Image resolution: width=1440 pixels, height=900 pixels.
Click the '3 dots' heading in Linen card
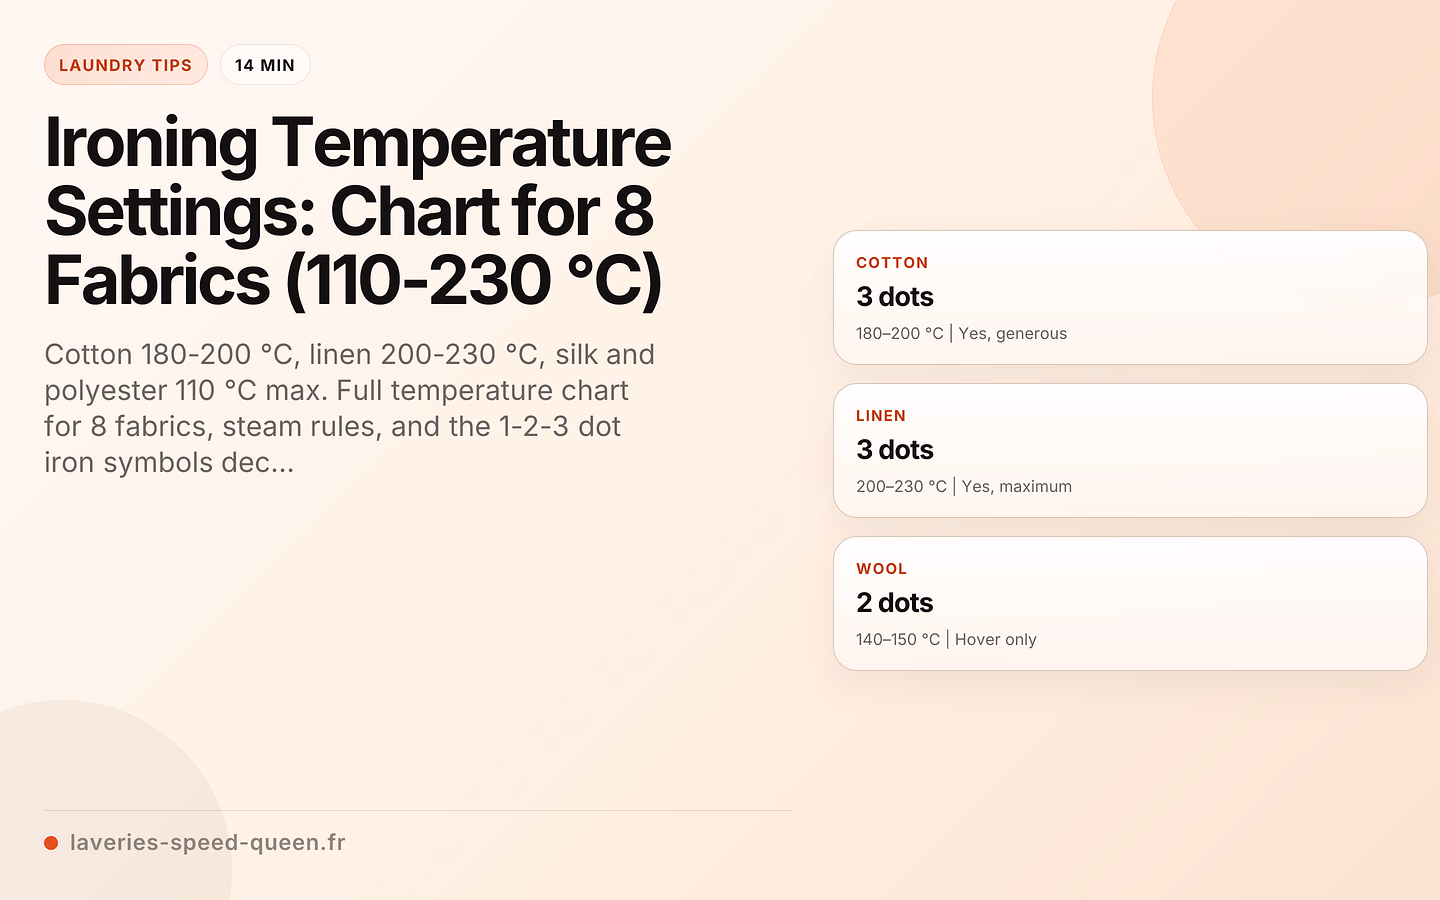[x=895, y=450]
